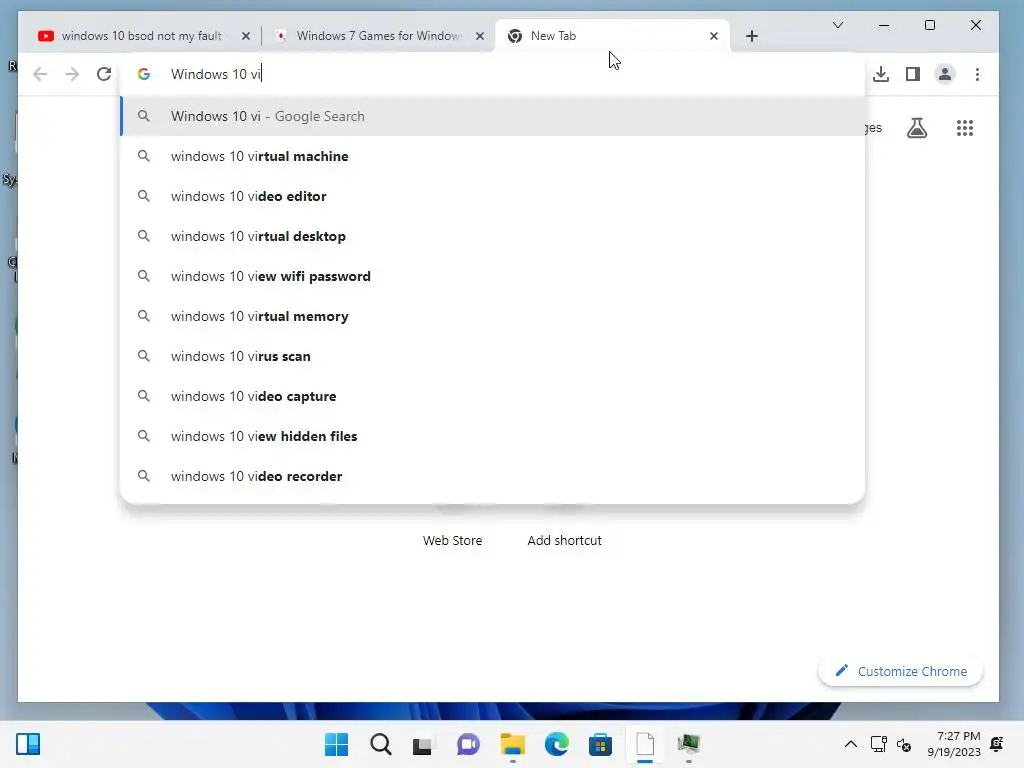Click the Add shortcut tile

coord(564,540)
